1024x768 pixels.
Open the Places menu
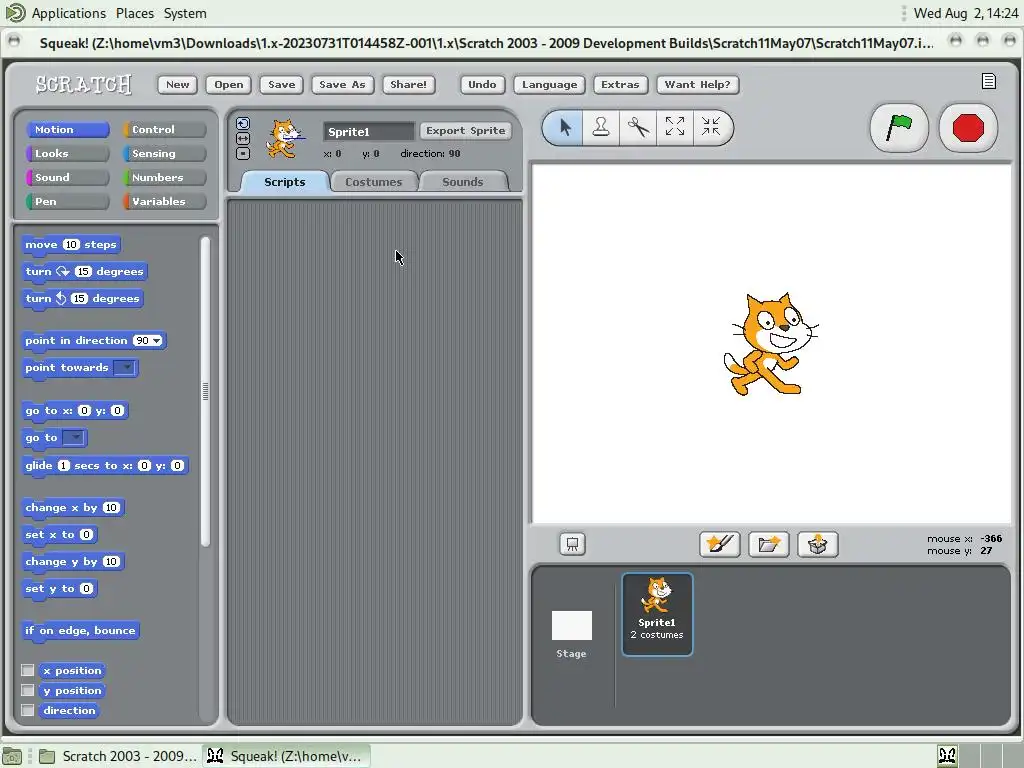coord(135,13)
